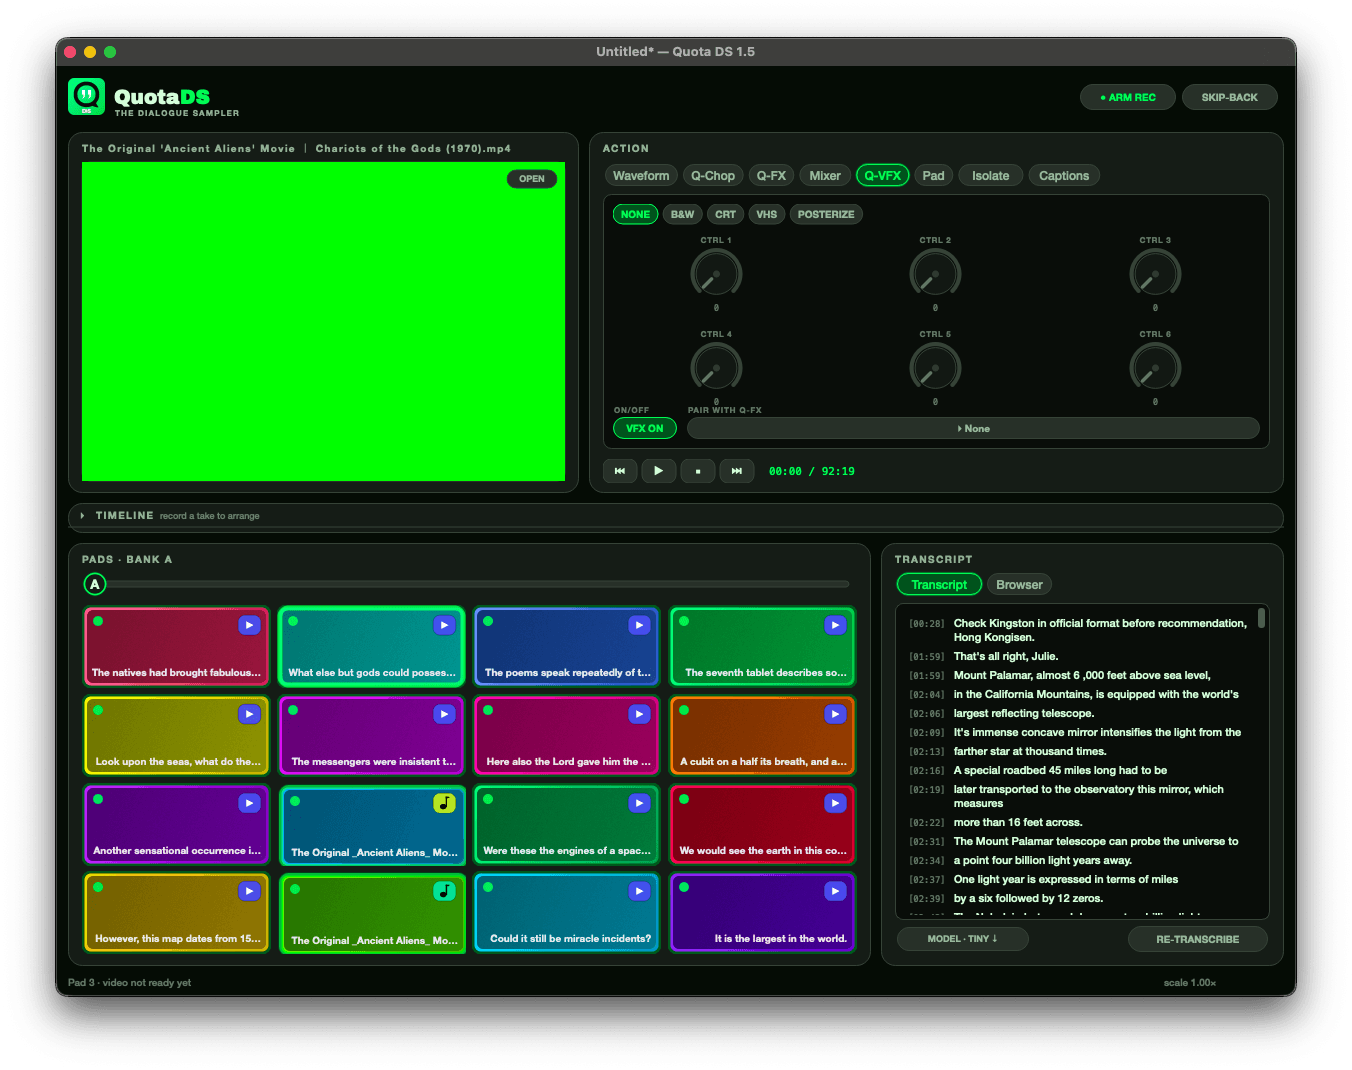Skip to start of video transport button

[x=620, y=471]
